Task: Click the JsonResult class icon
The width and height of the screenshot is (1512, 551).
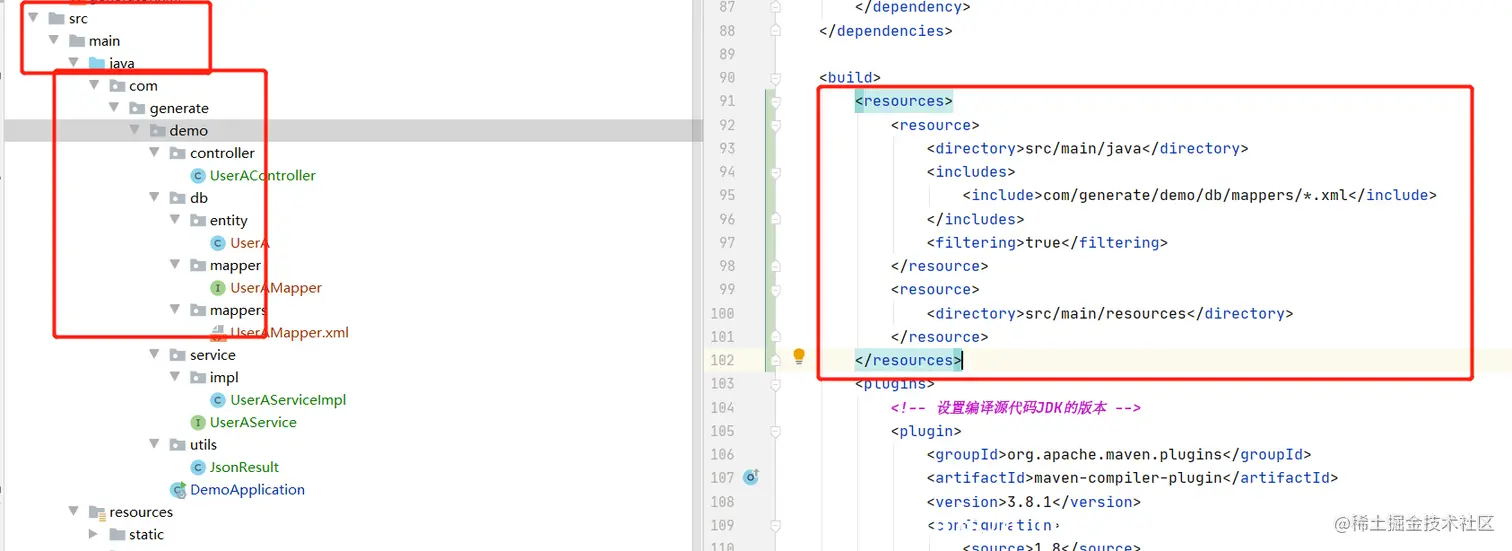Action: [x=198, y=467]
